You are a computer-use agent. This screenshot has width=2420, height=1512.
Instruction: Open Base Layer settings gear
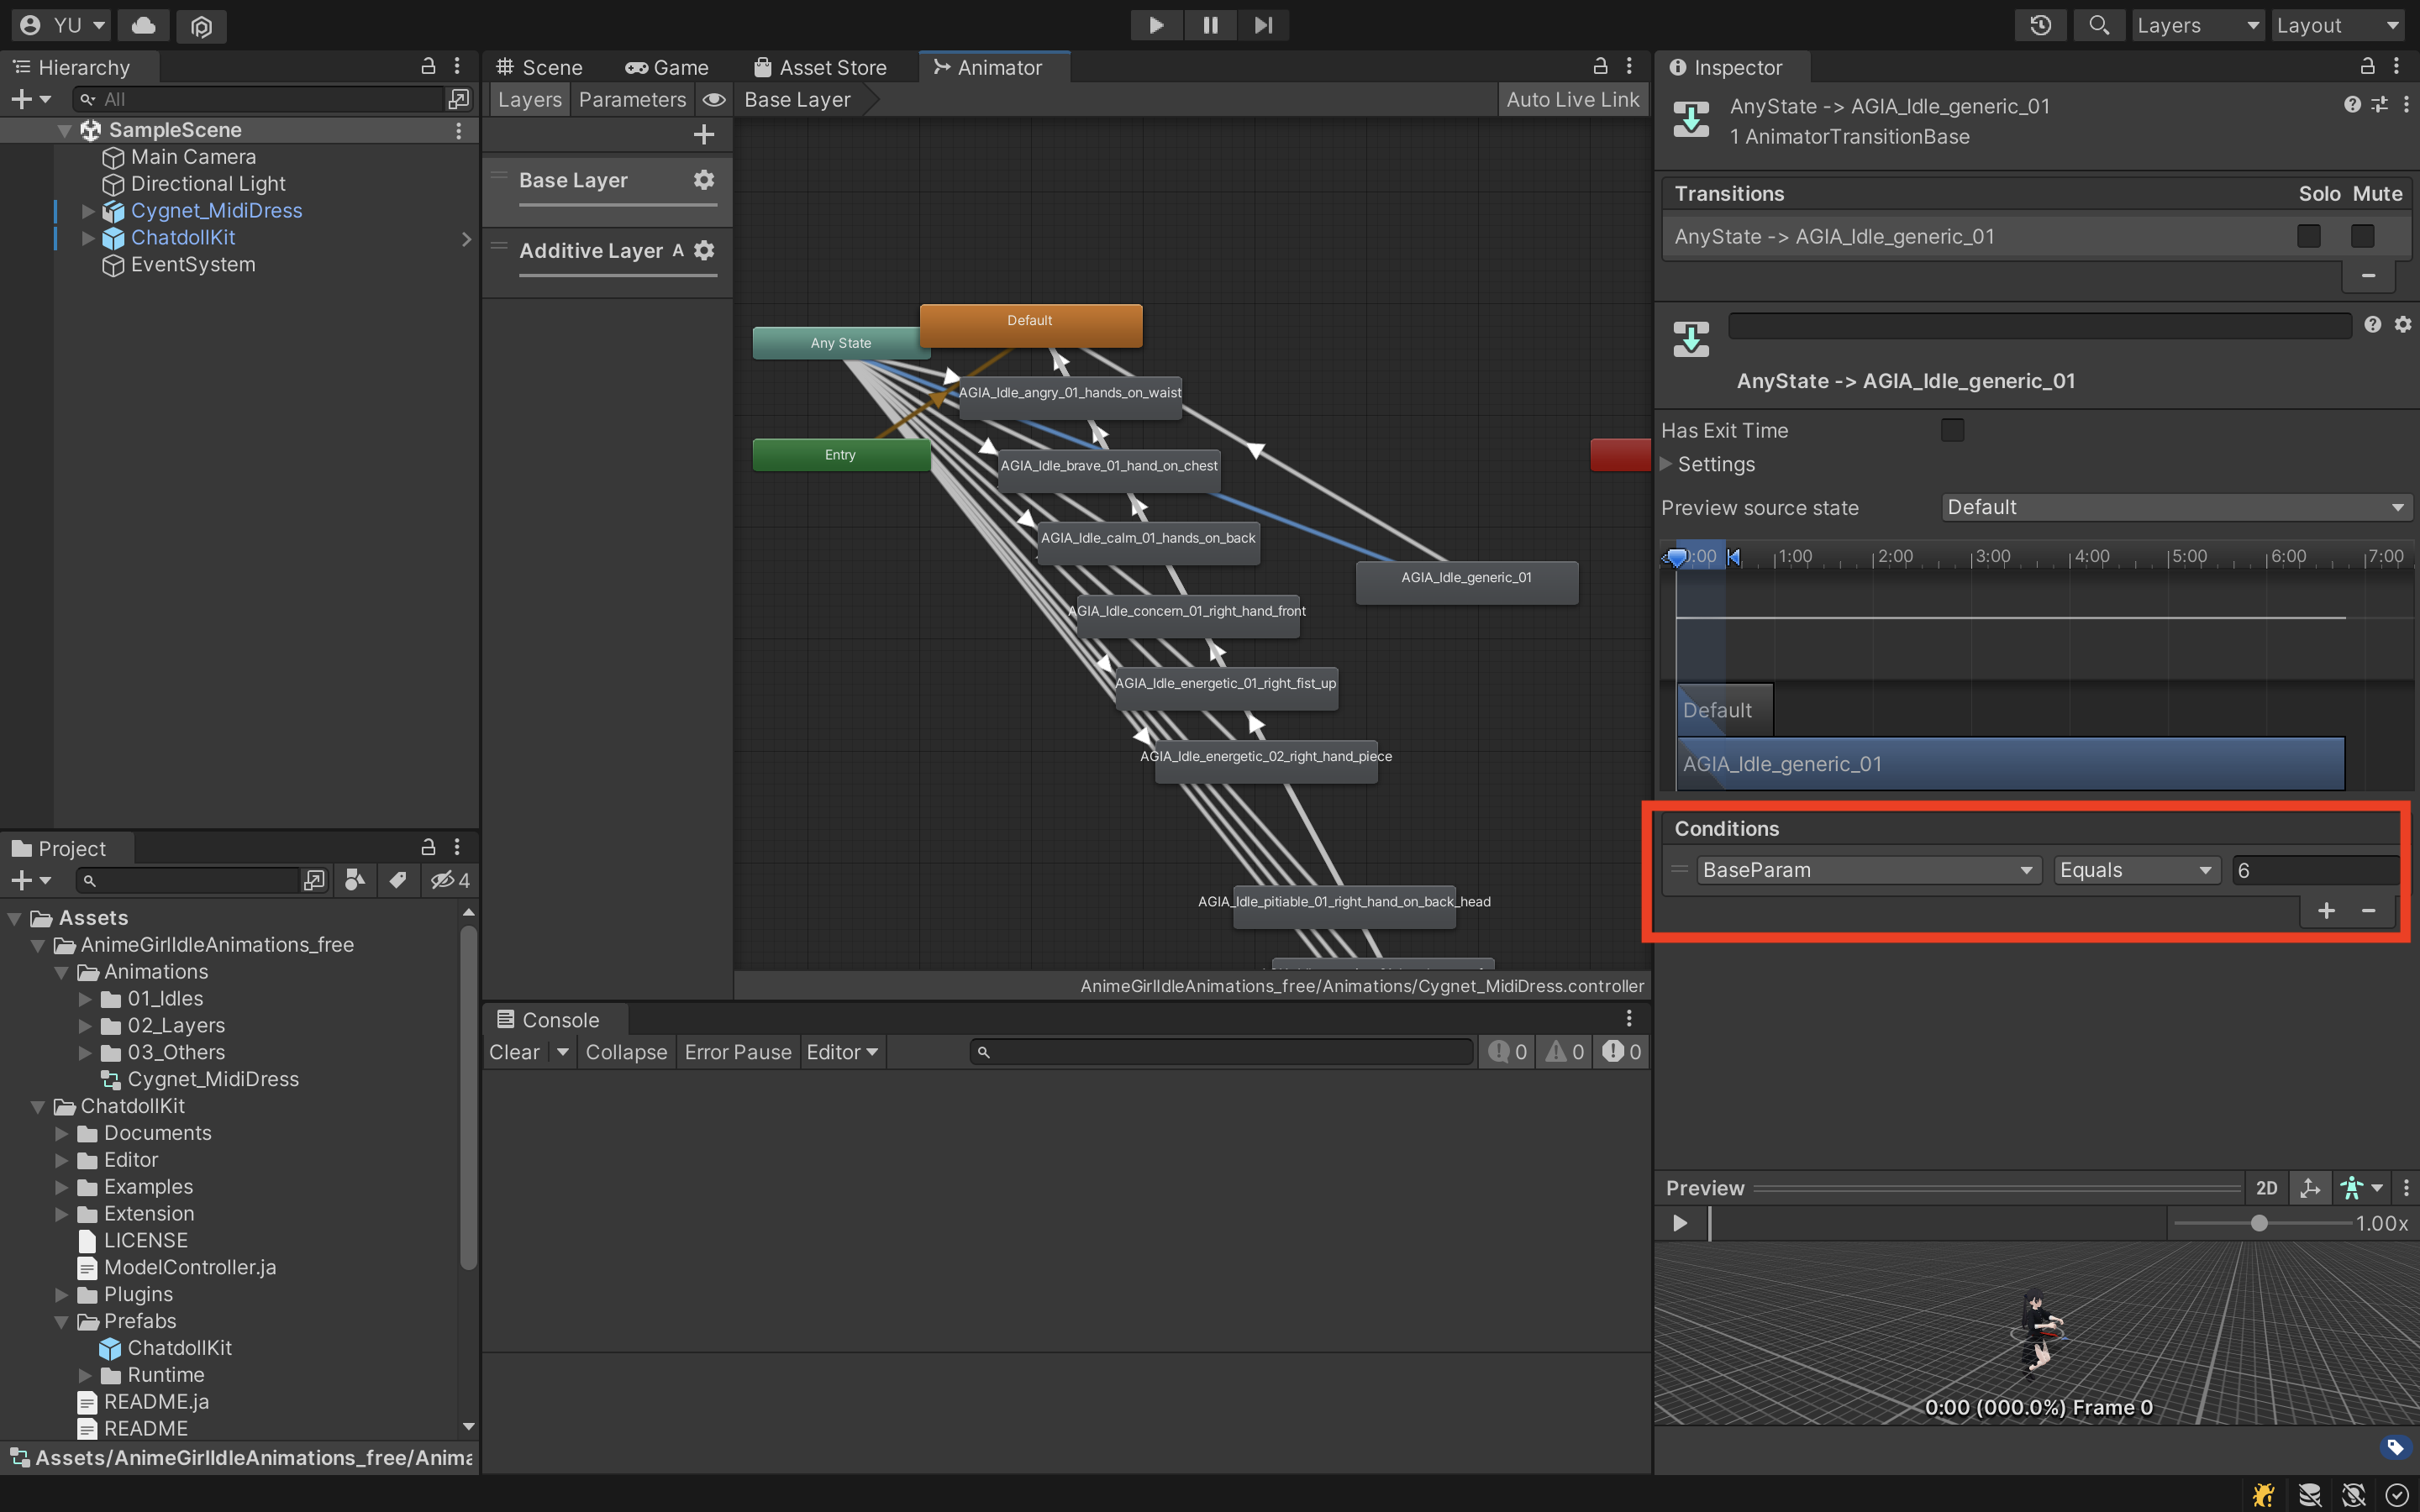704,180
